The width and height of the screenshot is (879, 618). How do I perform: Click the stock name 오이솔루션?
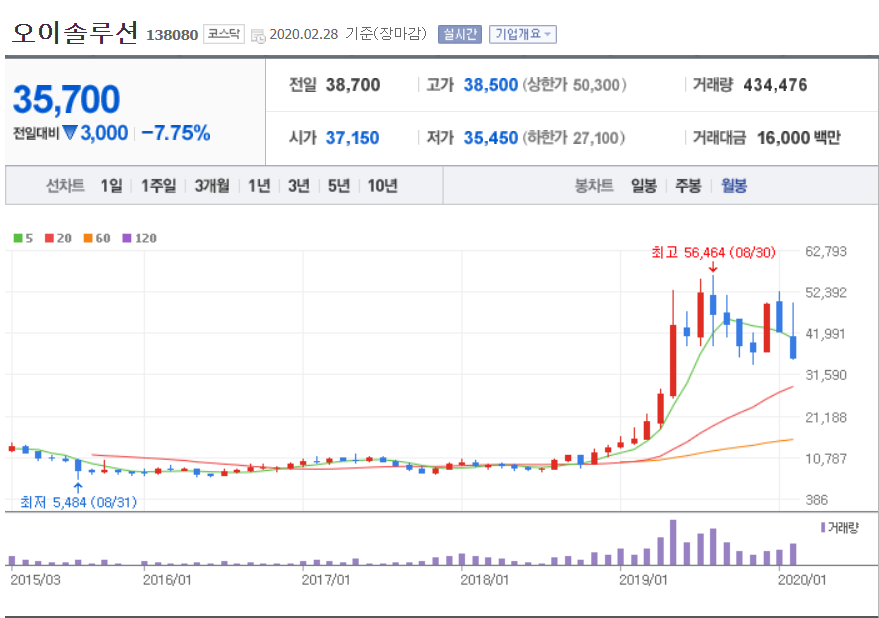(x=75, y=33)
